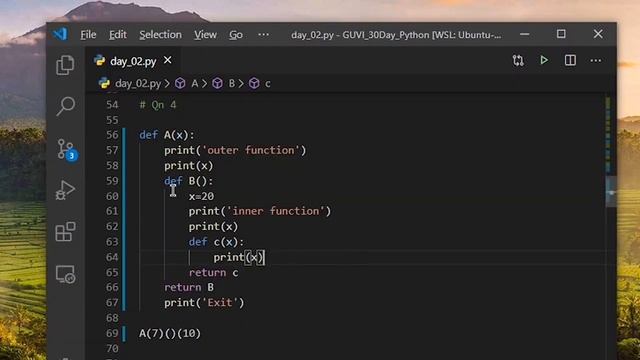Click 'return c' on line 65
640x360 pixels.
click(213, 272)
